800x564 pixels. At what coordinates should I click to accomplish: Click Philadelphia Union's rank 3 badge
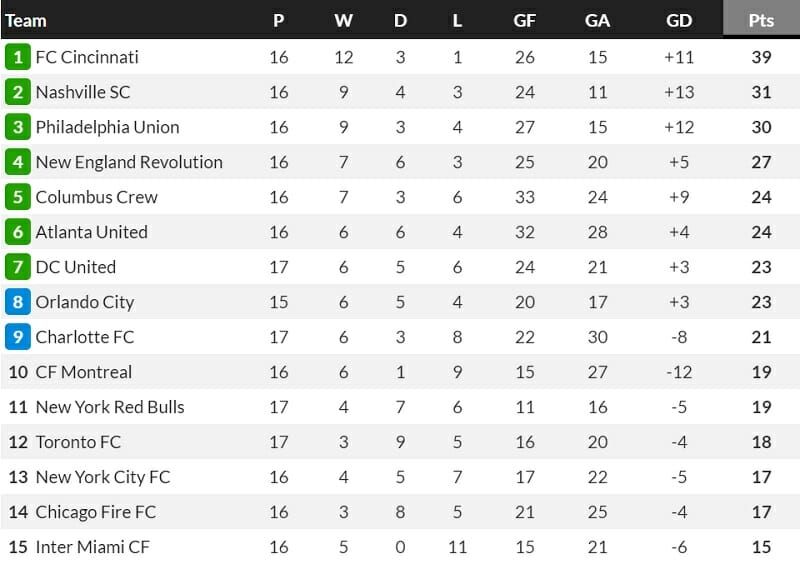tap(17, 127)
